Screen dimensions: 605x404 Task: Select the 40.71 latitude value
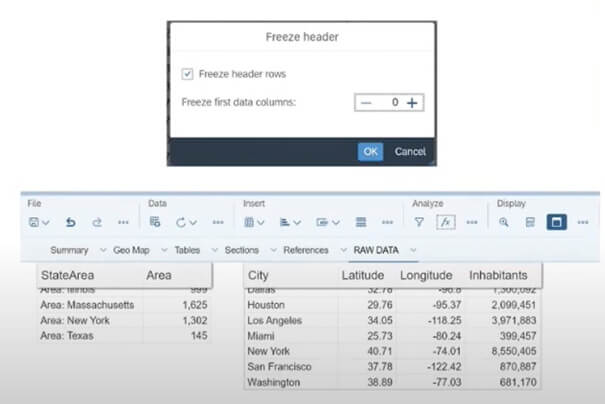point(380,351)
